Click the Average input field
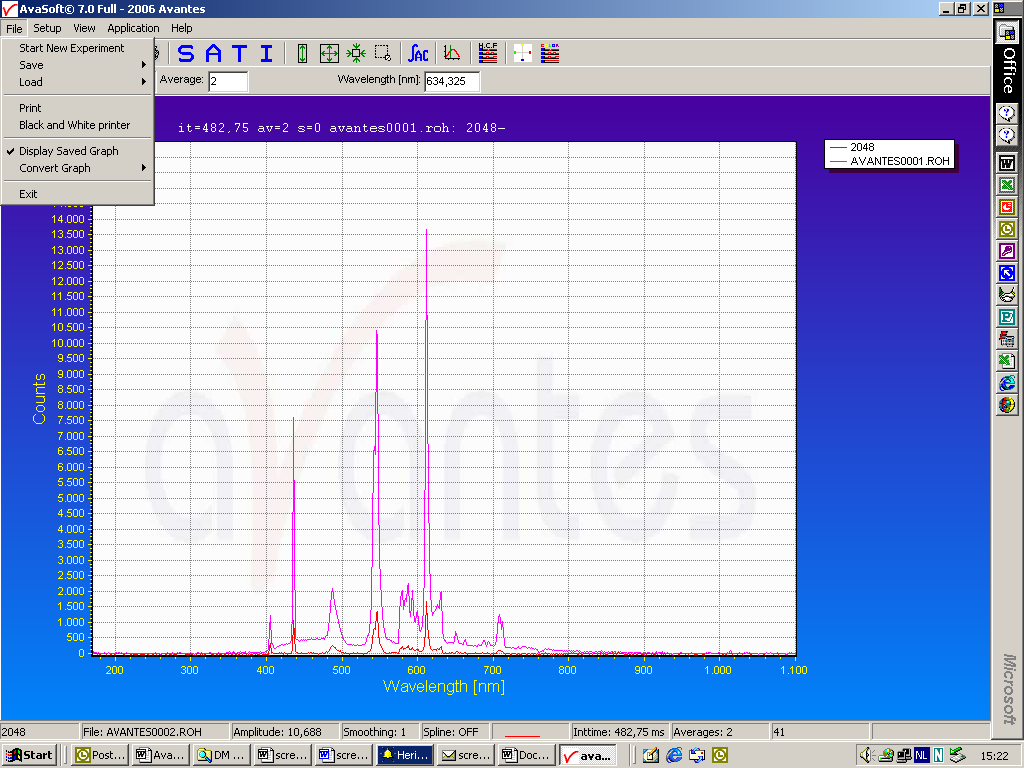This screenshot has width=1024, height=768. tap(228, 81)
